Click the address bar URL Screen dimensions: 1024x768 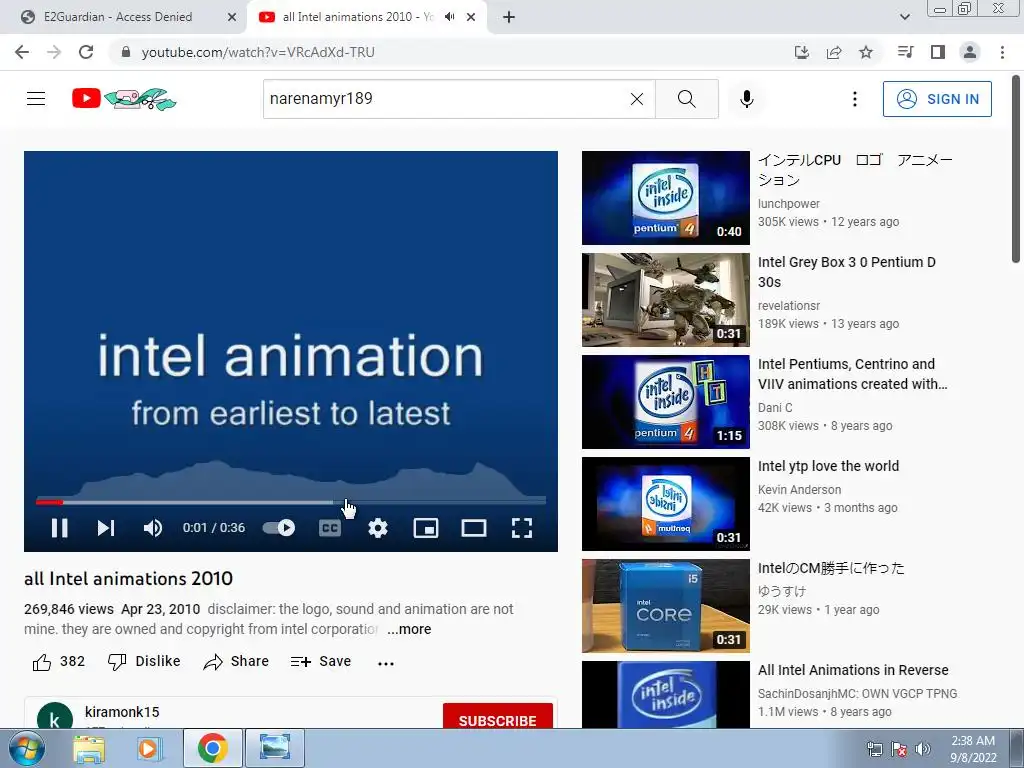pos(258,52)
